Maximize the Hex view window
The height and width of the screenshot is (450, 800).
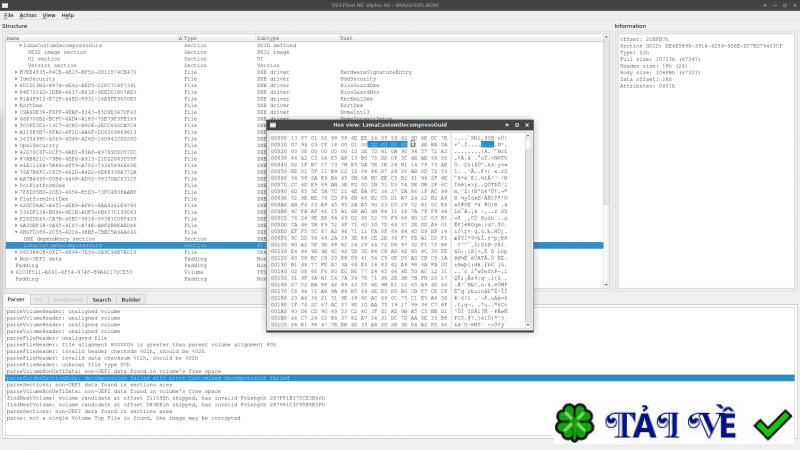coord(517,125)
